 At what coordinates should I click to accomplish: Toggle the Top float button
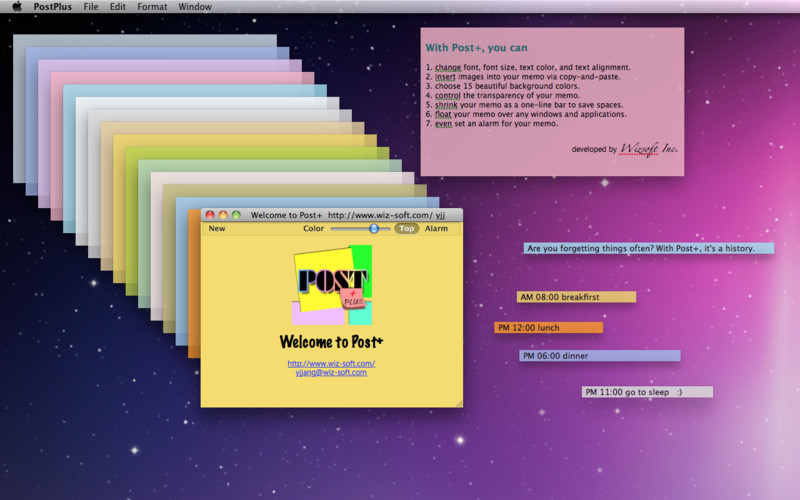click(407, 229)
